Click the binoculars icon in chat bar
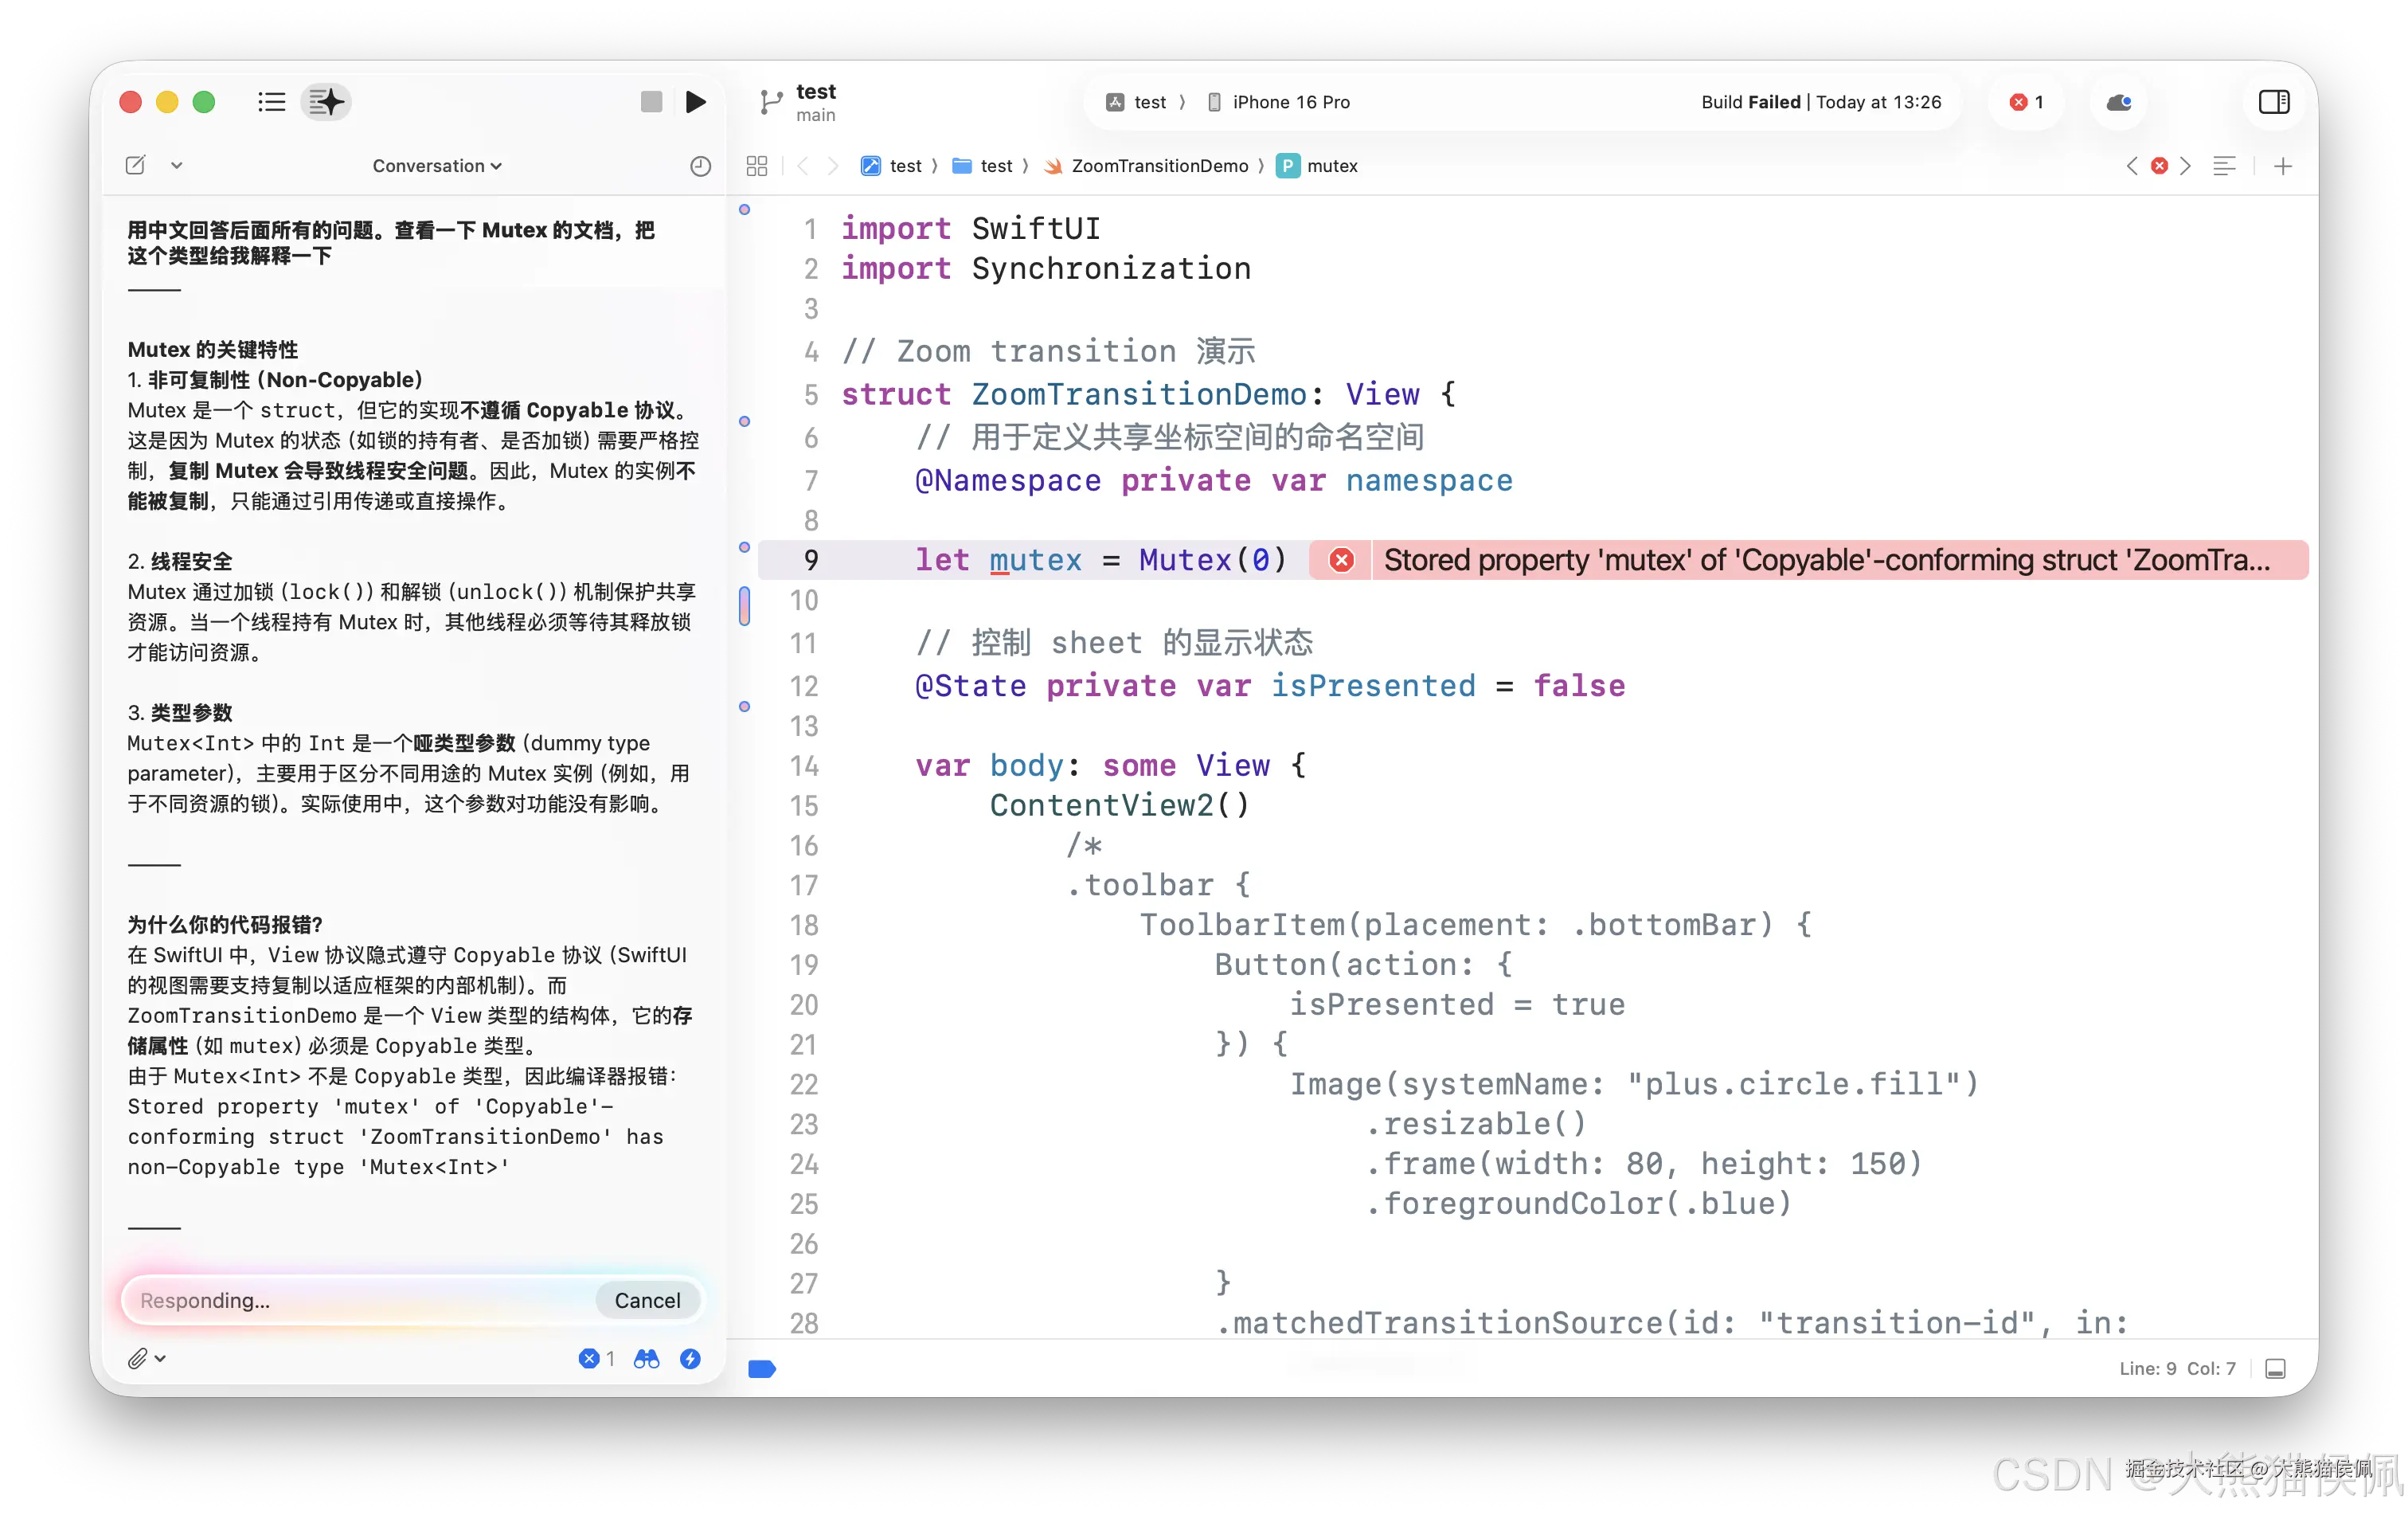2408x1515 pixels. [647, 1358]
